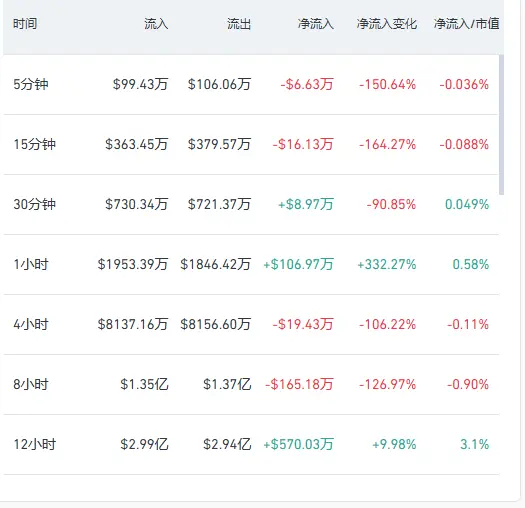
Task: Click the vertical scrollbar thumb
Action: 501,125
